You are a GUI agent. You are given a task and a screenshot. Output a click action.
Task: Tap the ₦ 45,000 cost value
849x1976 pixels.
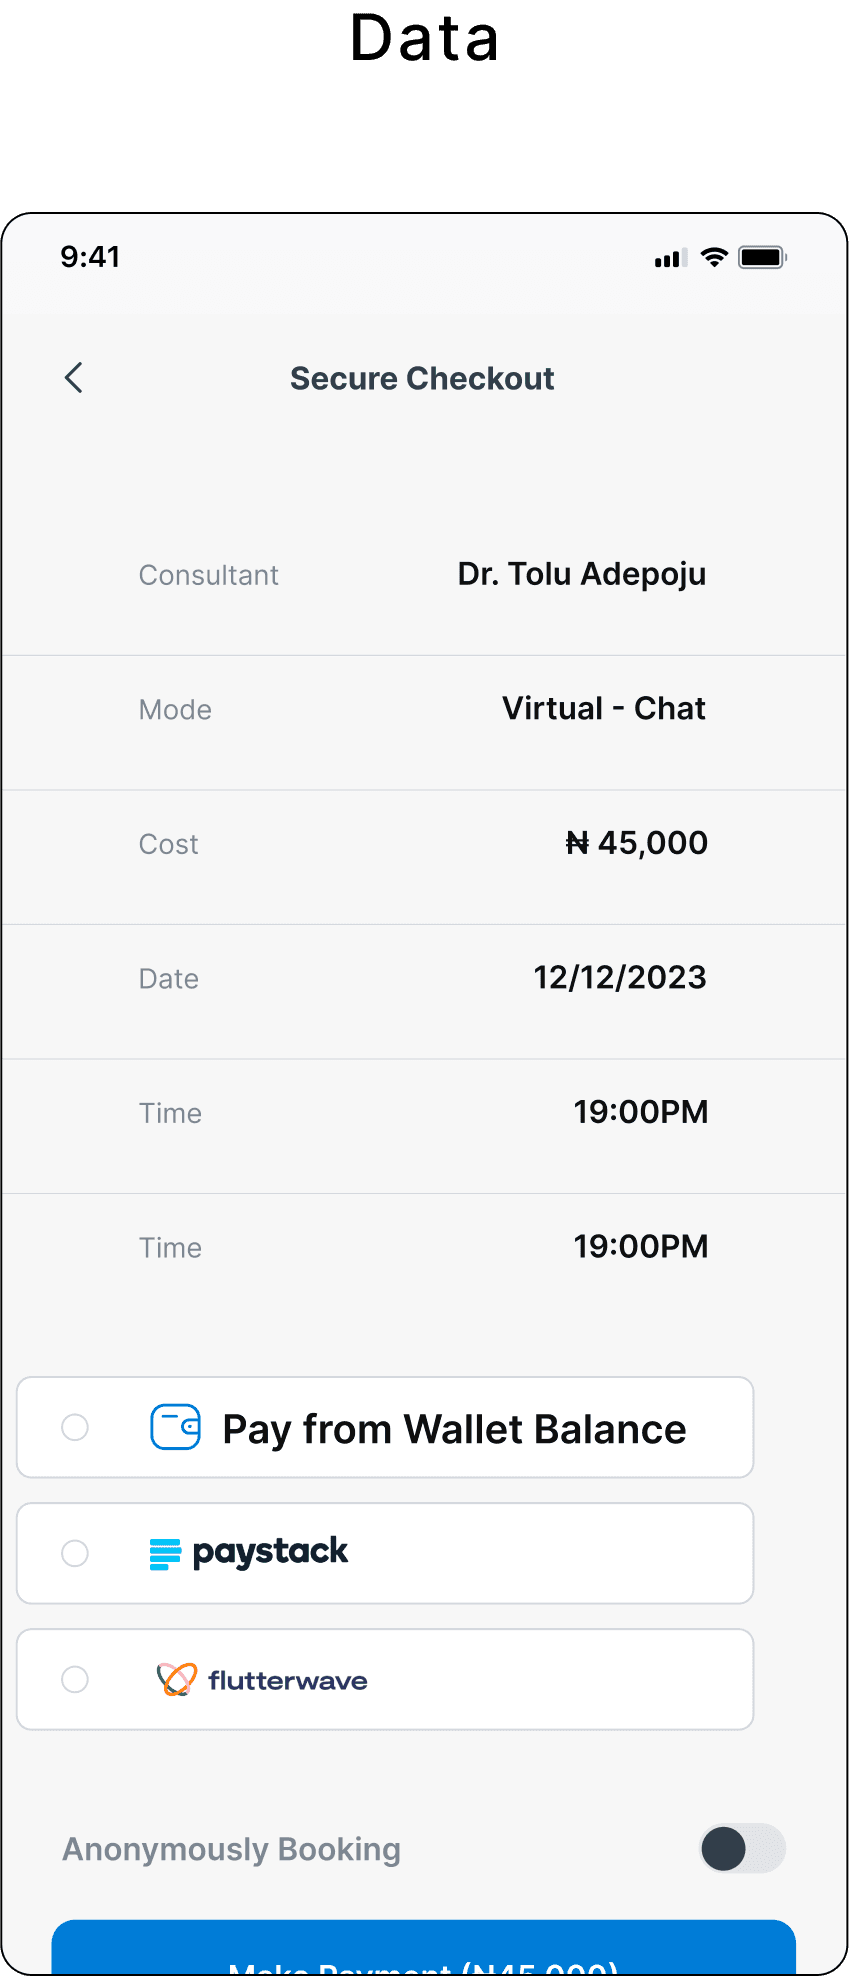click(x=636, y=843)
